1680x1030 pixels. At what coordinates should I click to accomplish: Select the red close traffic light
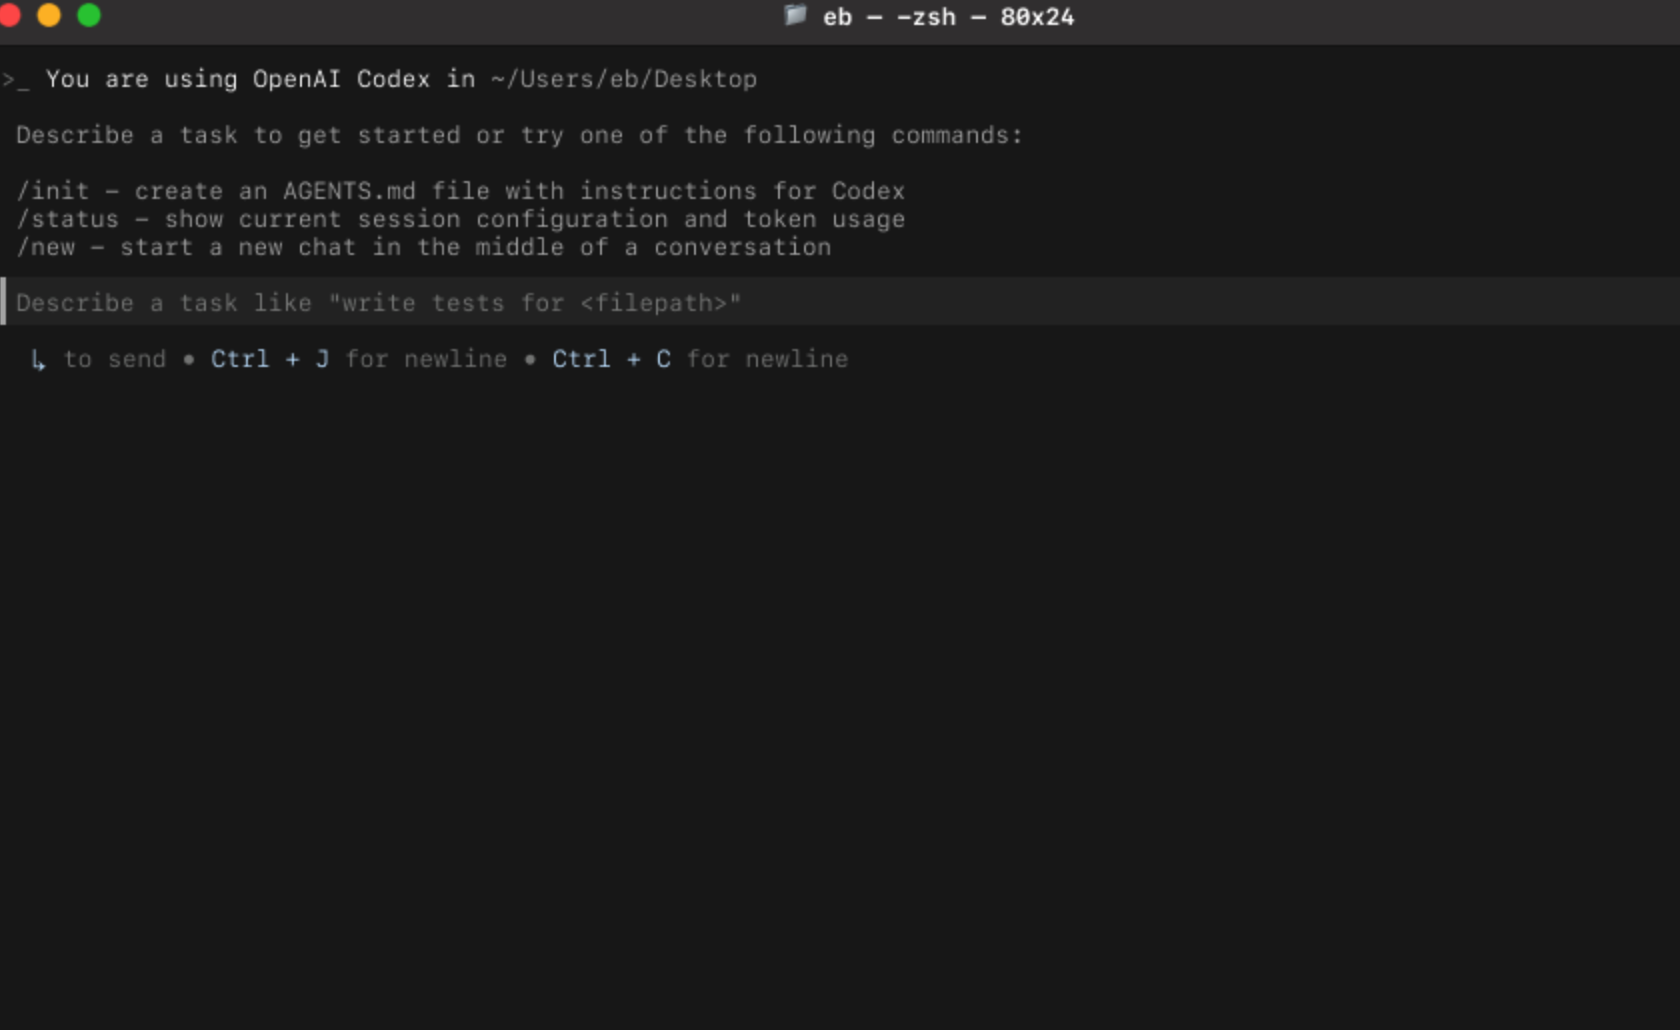coord(12,16)
